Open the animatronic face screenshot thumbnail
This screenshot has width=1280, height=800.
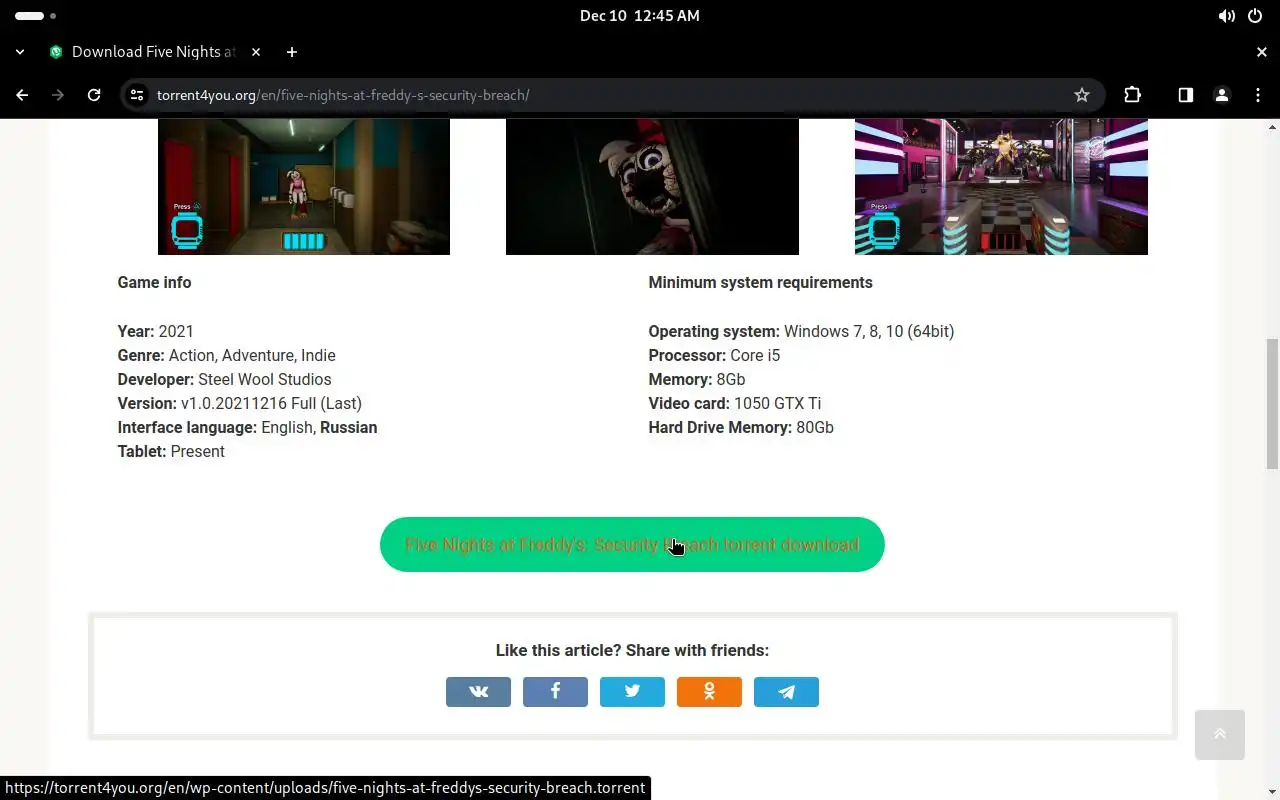652,186
